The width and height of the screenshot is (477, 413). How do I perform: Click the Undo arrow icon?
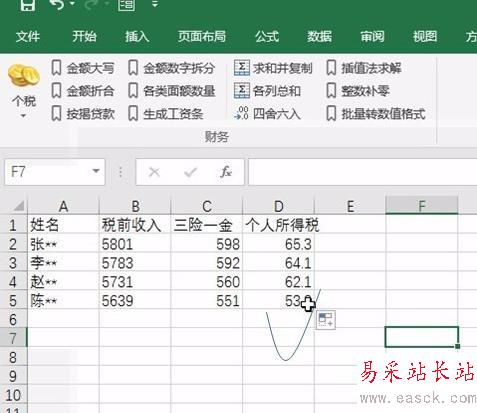57,4
